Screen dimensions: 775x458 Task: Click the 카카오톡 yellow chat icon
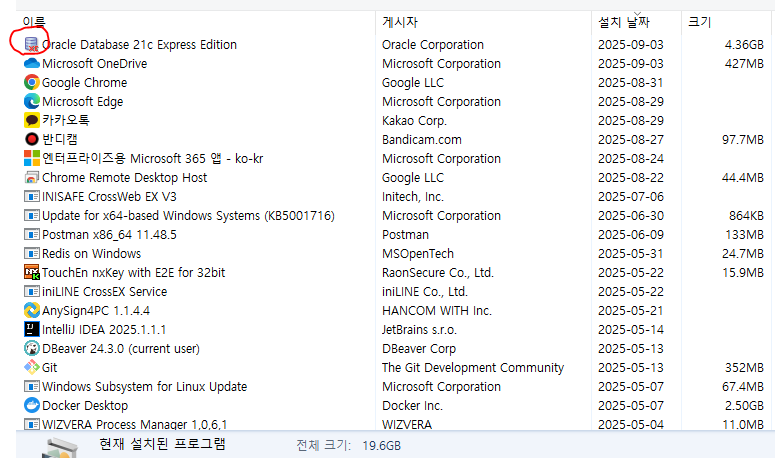pos(32,120)
